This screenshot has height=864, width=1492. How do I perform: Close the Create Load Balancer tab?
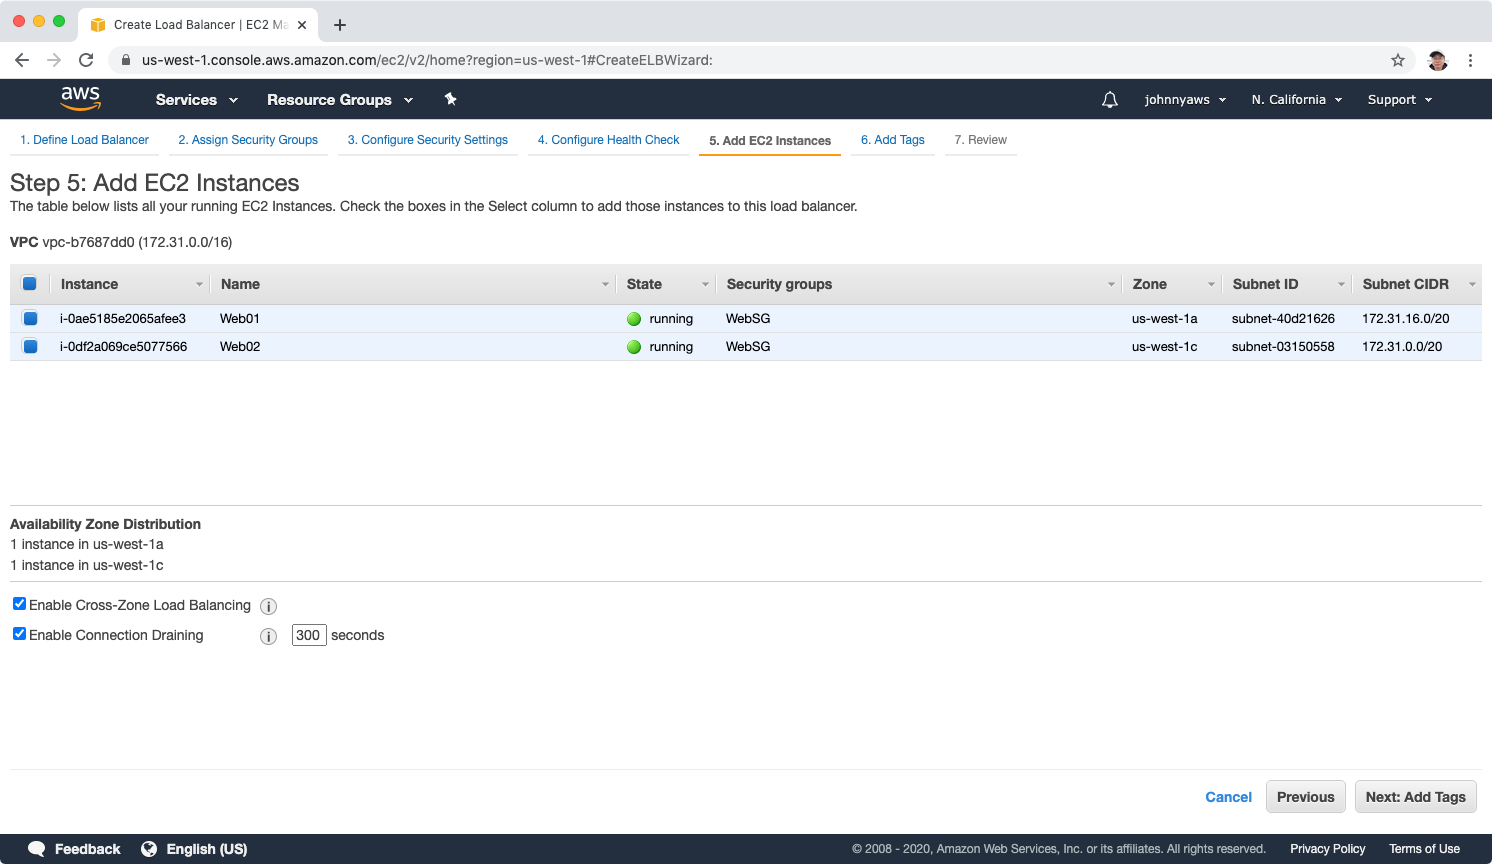tap(302, 25)
